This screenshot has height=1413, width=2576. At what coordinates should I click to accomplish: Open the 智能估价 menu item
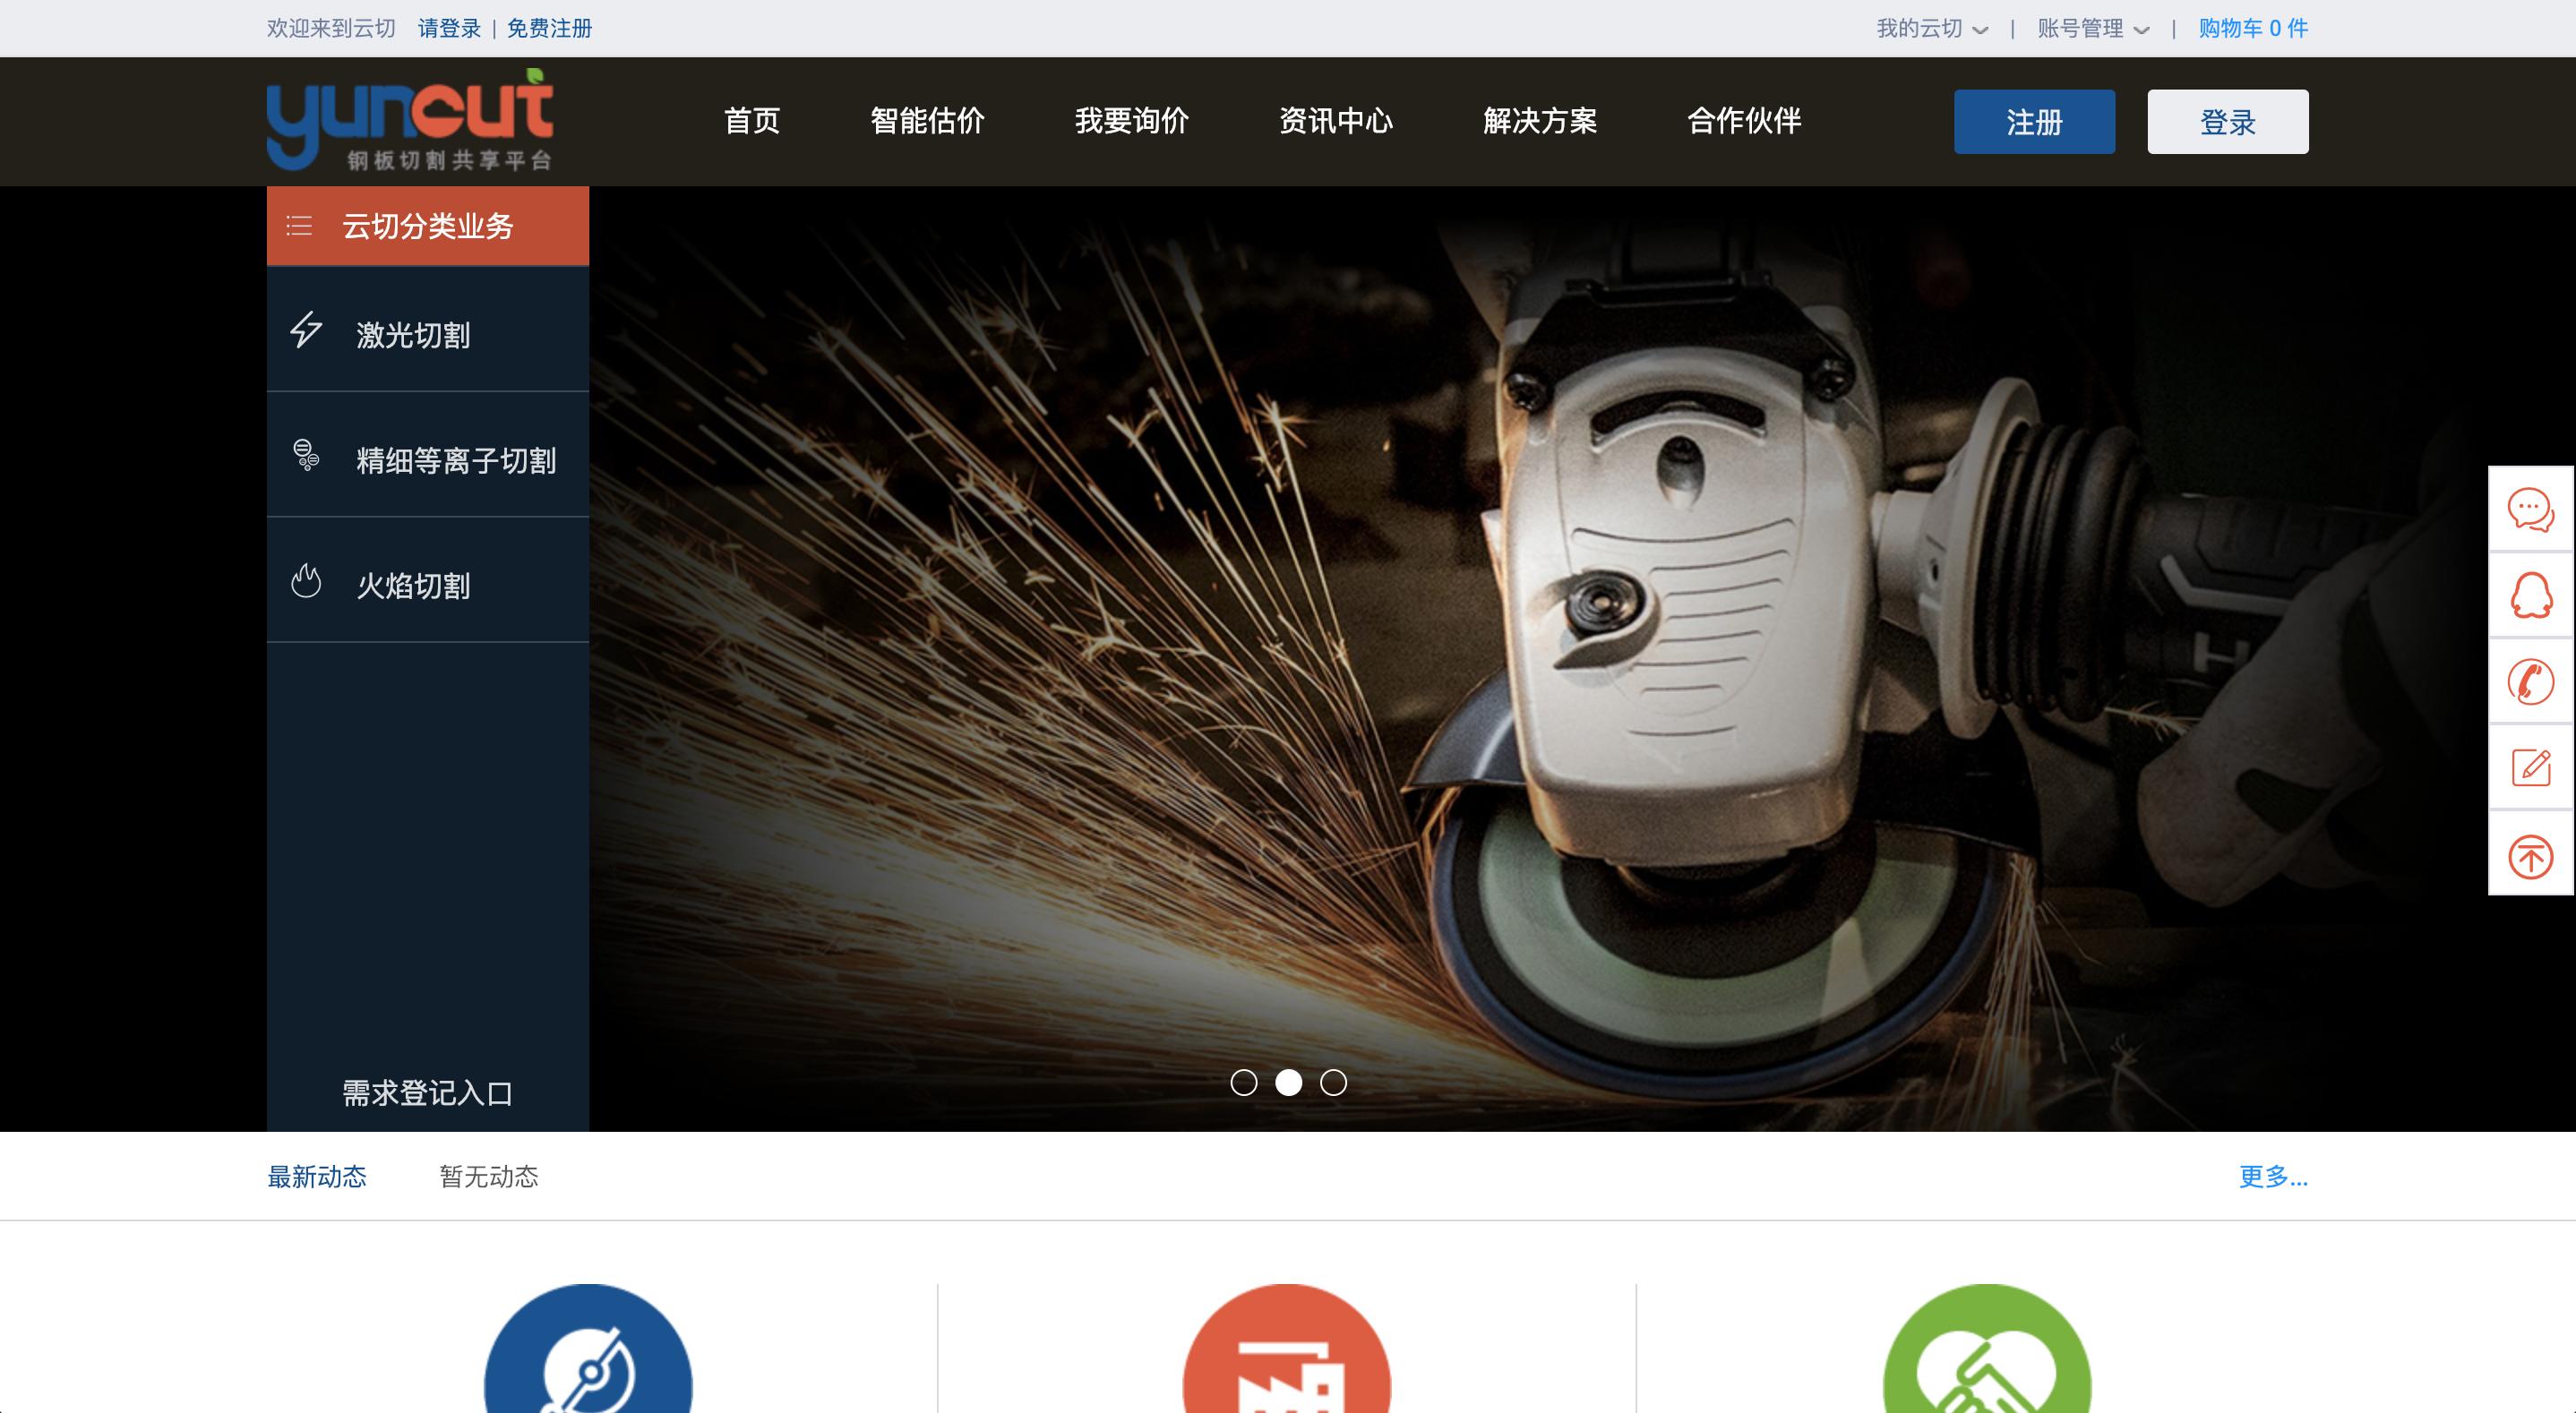927,121
